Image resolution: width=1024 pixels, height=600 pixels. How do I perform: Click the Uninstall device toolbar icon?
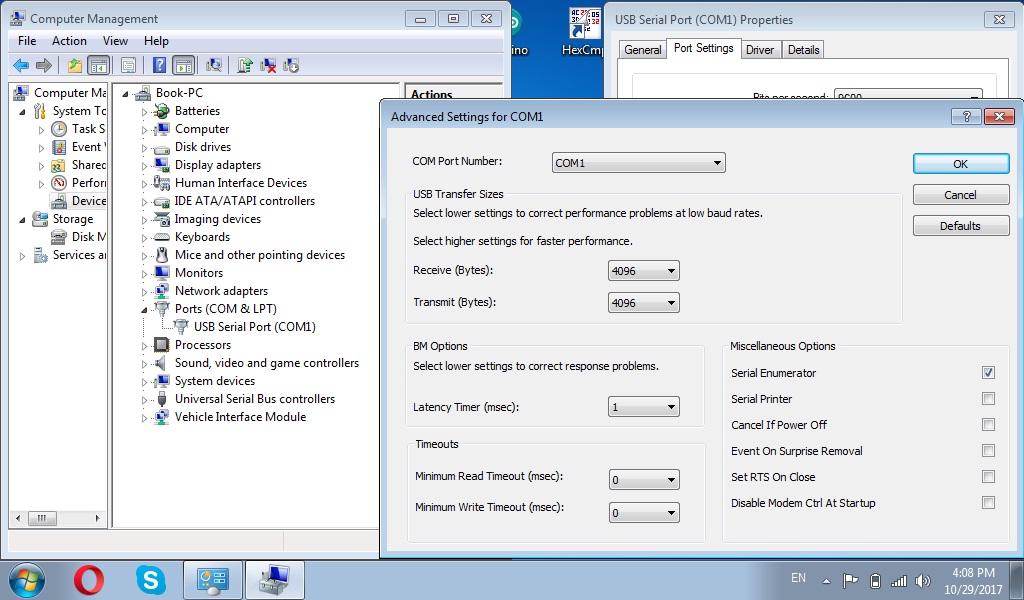click(268, 65)
